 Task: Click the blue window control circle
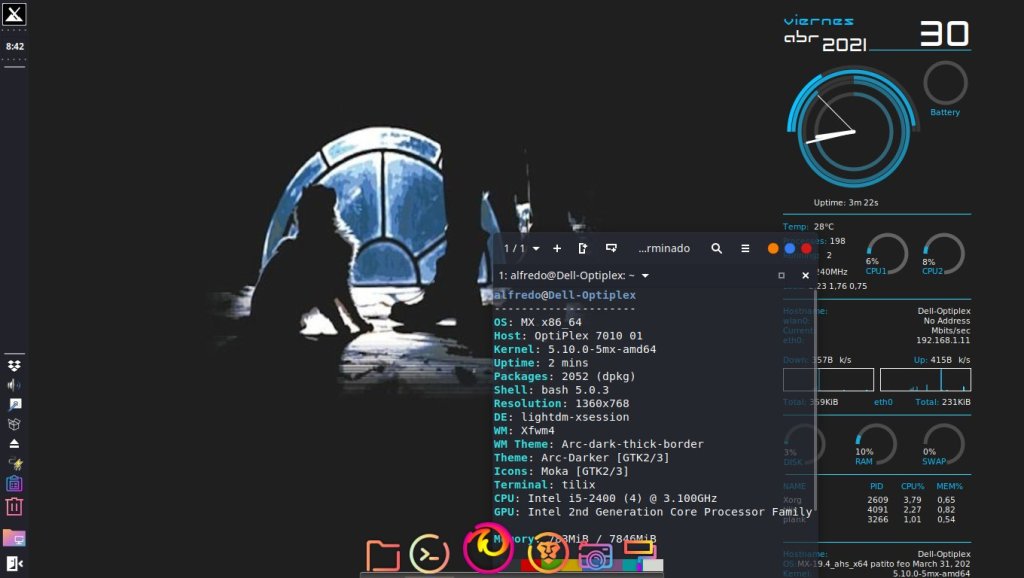790,248
